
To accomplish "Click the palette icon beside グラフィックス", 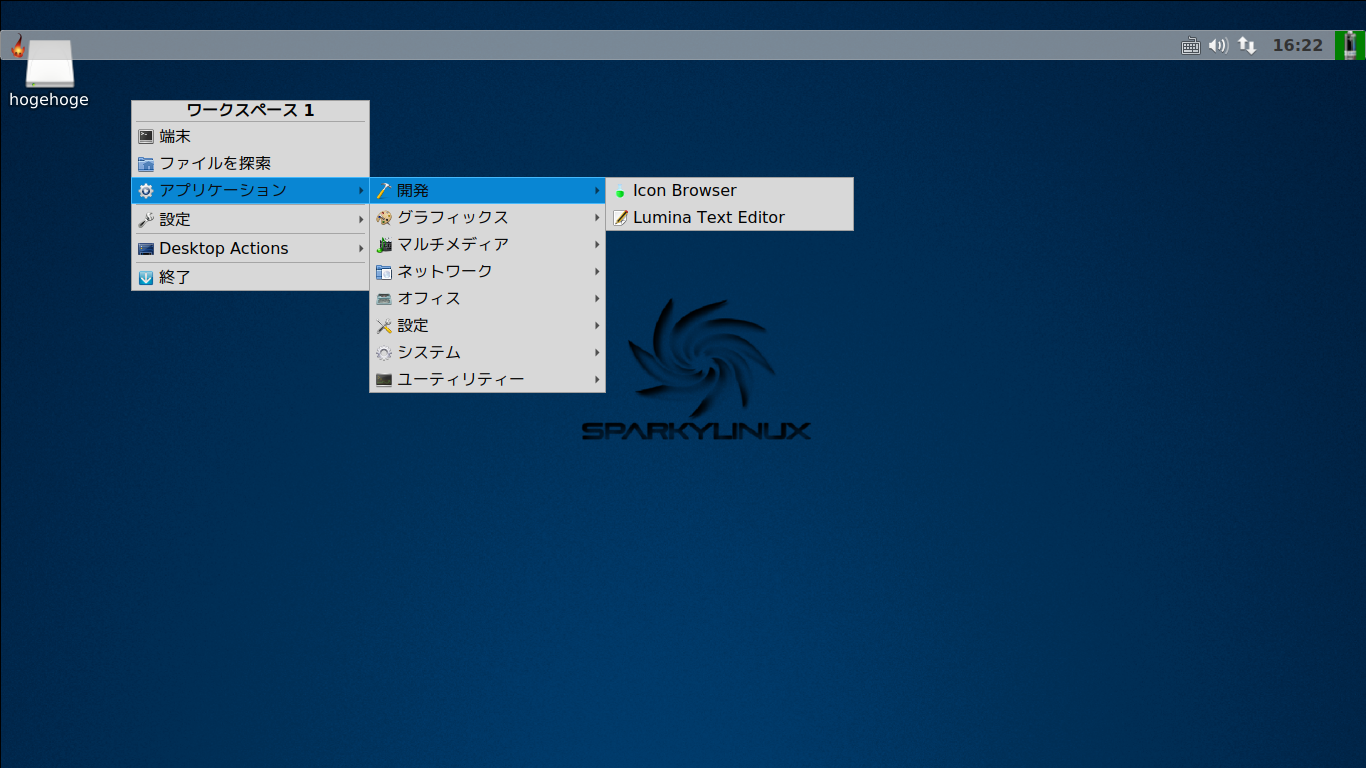I will point(384,217).
